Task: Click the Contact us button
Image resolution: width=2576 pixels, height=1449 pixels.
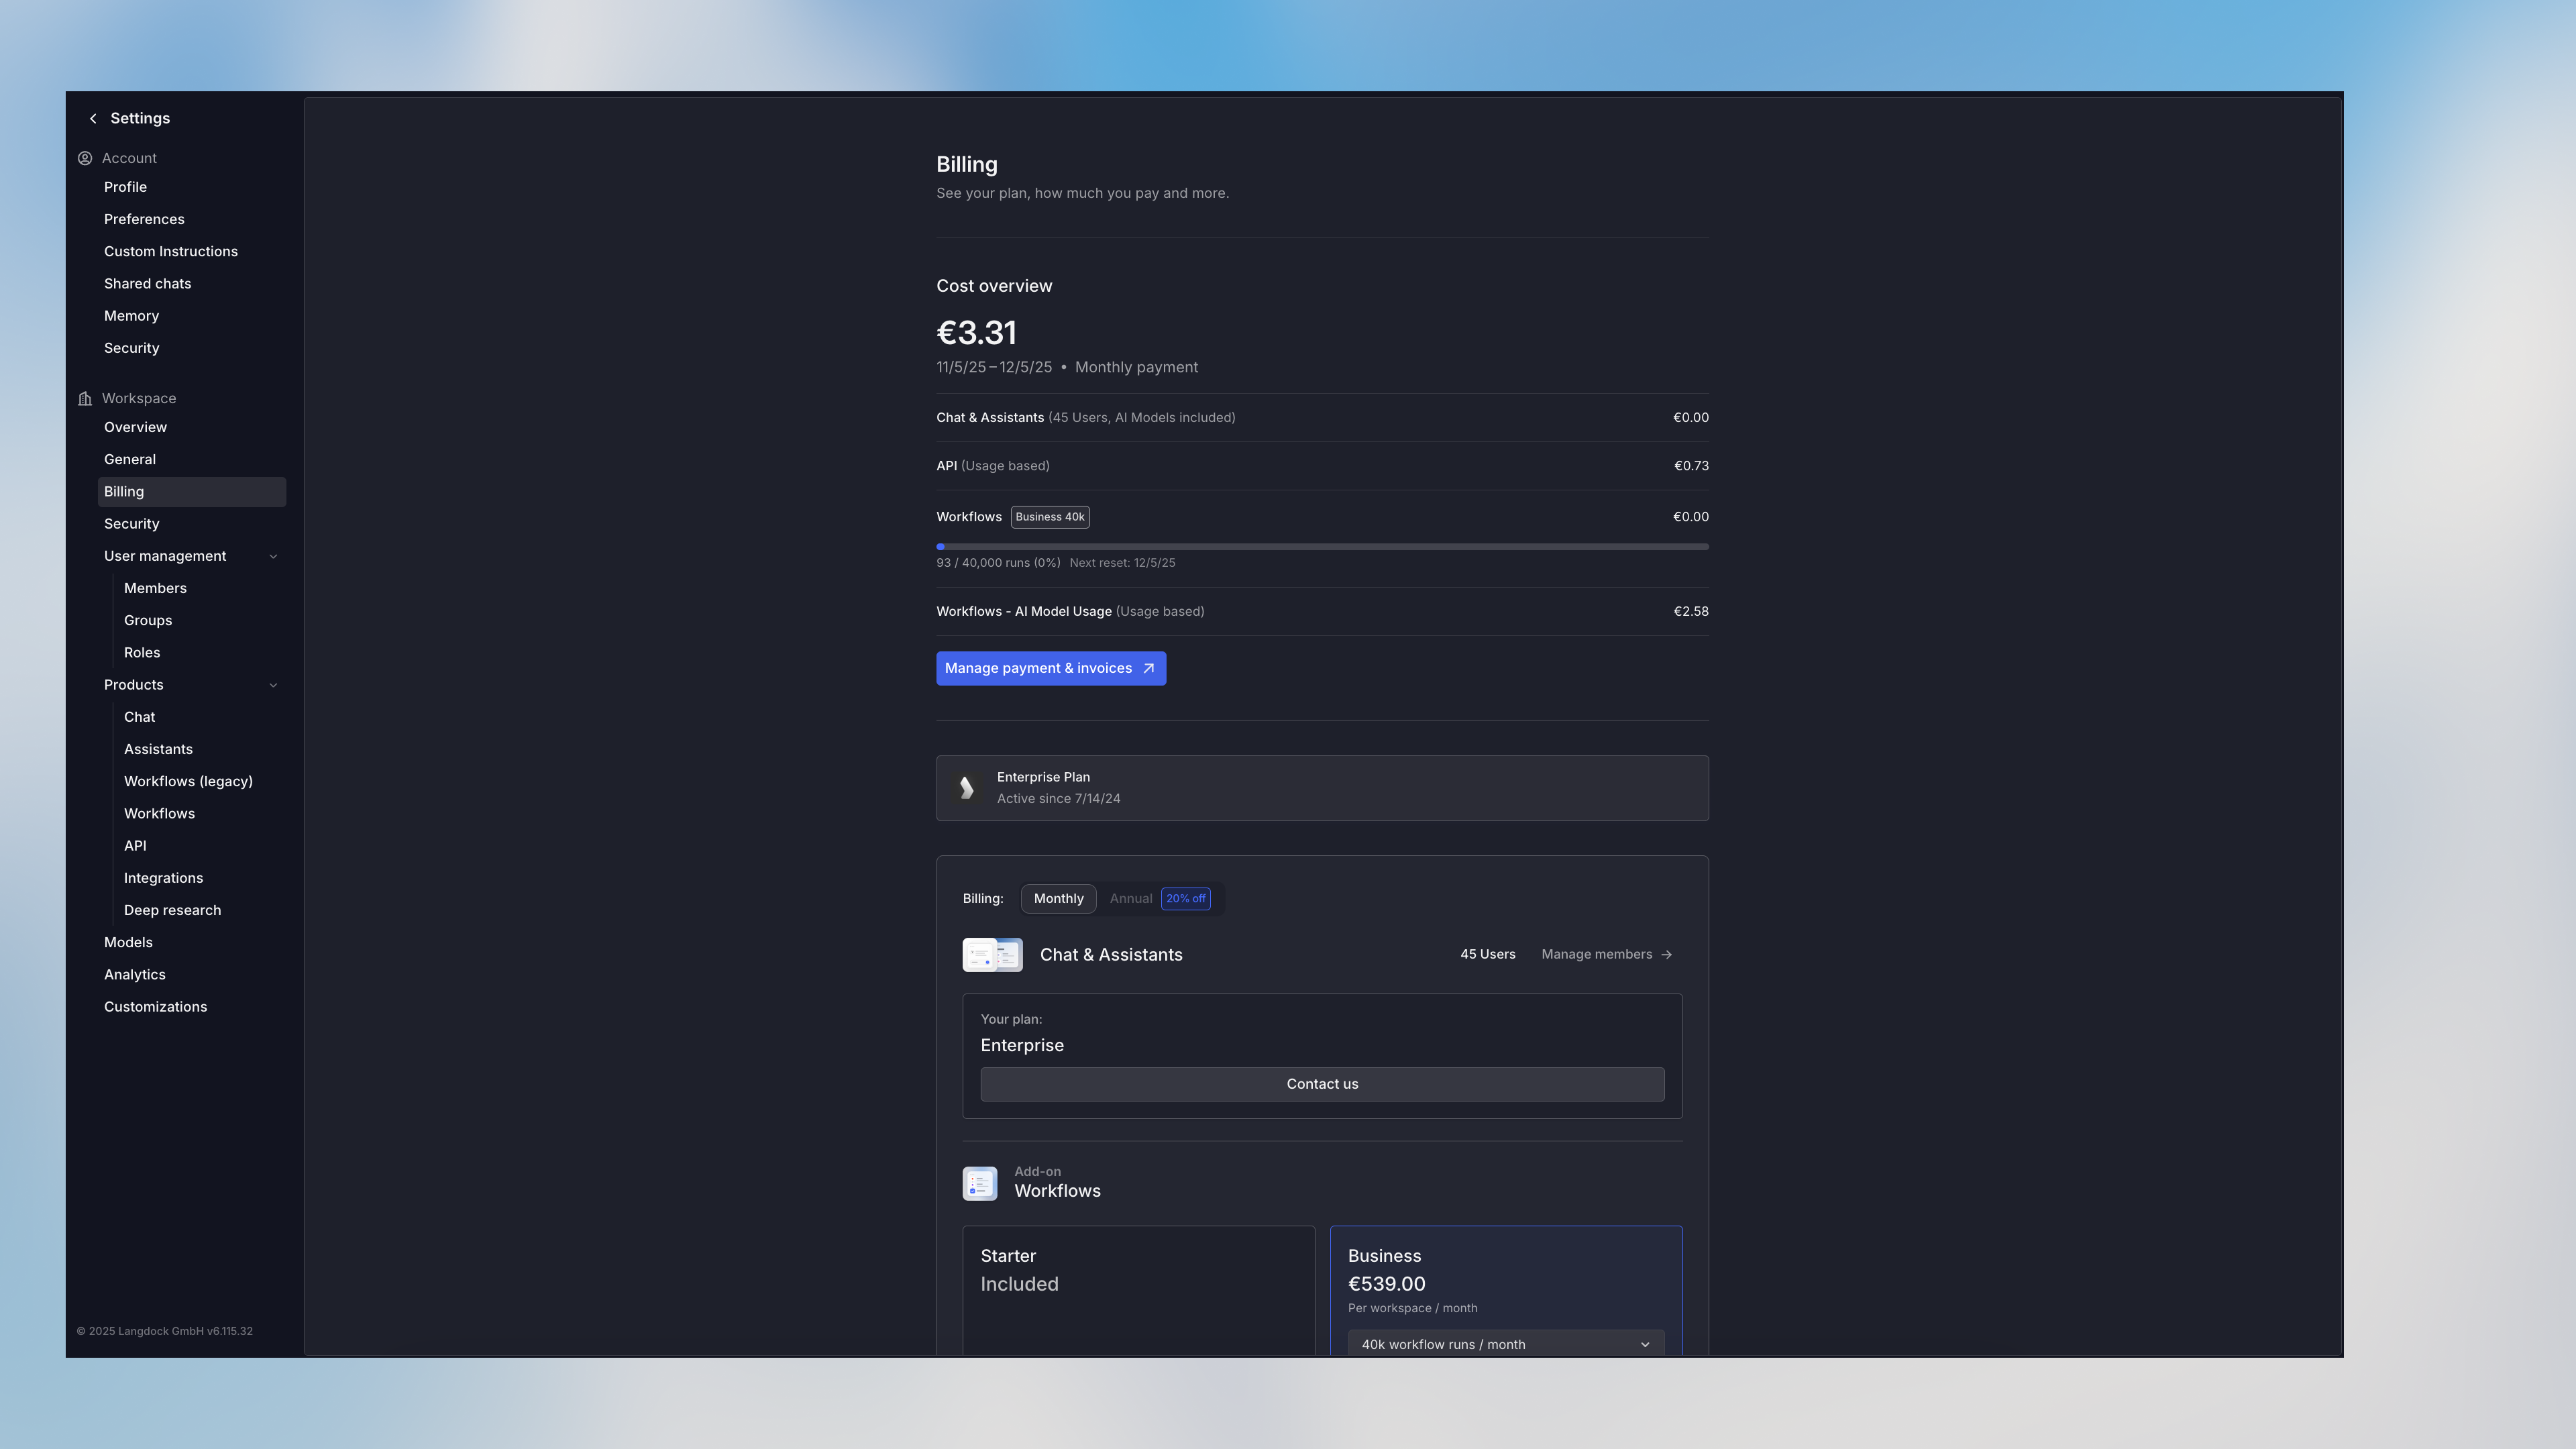Action: (x=1322, y=1084)
